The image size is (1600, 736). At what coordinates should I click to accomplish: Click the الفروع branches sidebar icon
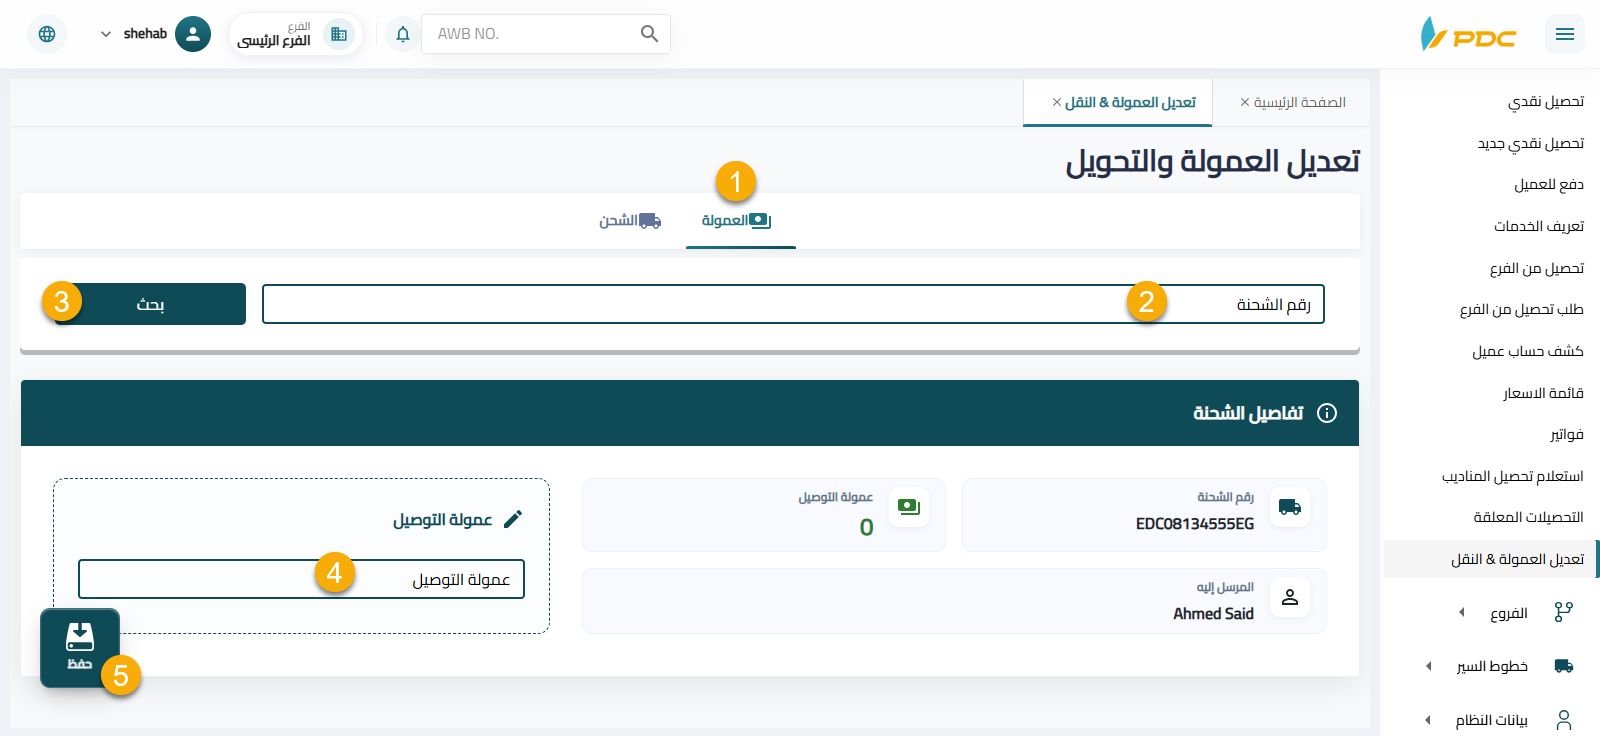(1564, 612)
